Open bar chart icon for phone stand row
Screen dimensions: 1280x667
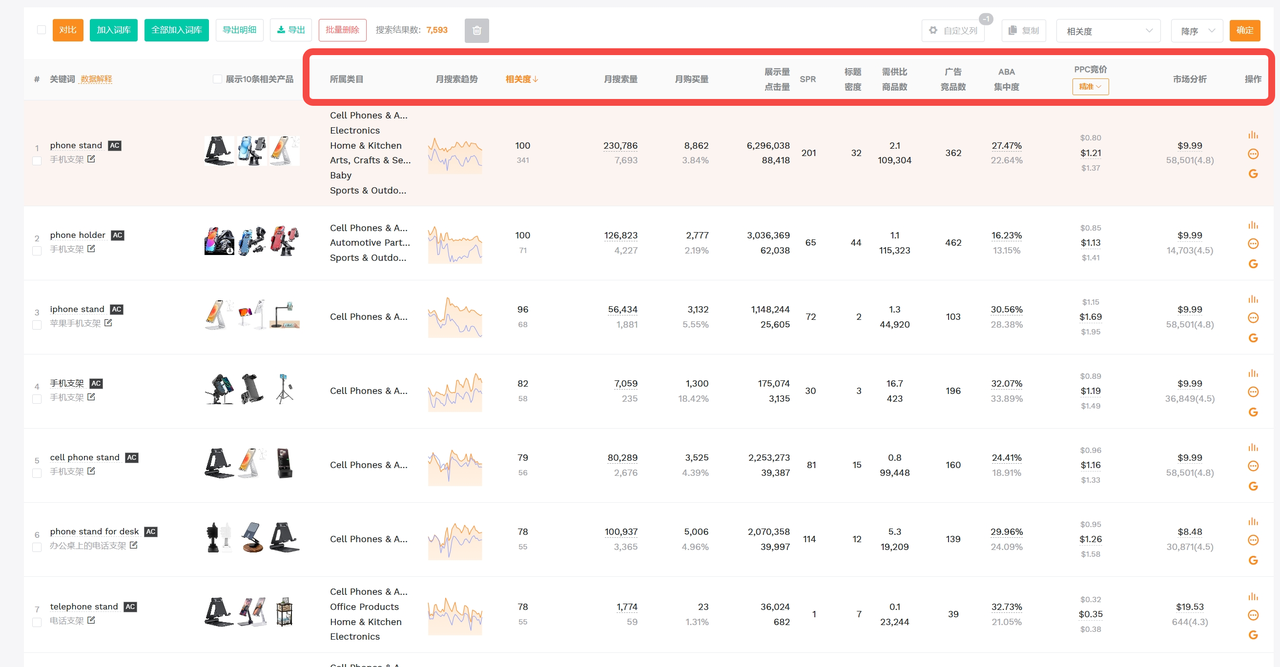(1253, 135)
